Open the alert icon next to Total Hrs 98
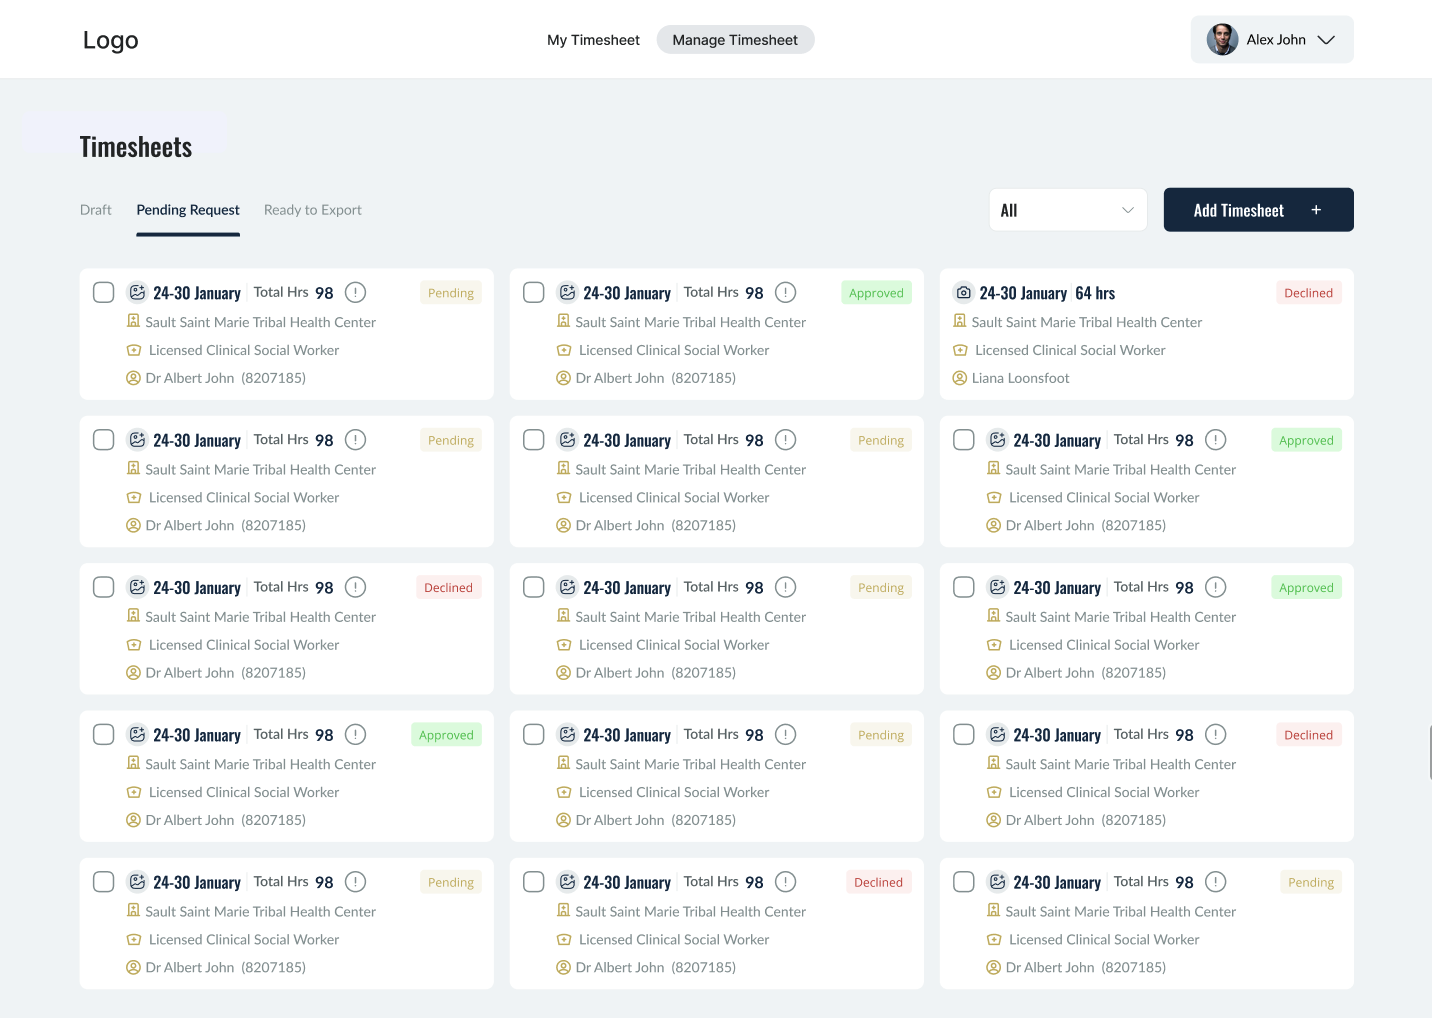Viewport: 1432px width, 1018px height. (355, 292)
